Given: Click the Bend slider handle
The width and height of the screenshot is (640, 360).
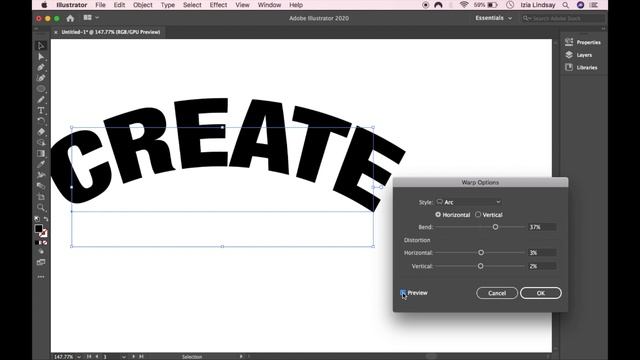Looking at the screenshot, I should click(495, 227).
